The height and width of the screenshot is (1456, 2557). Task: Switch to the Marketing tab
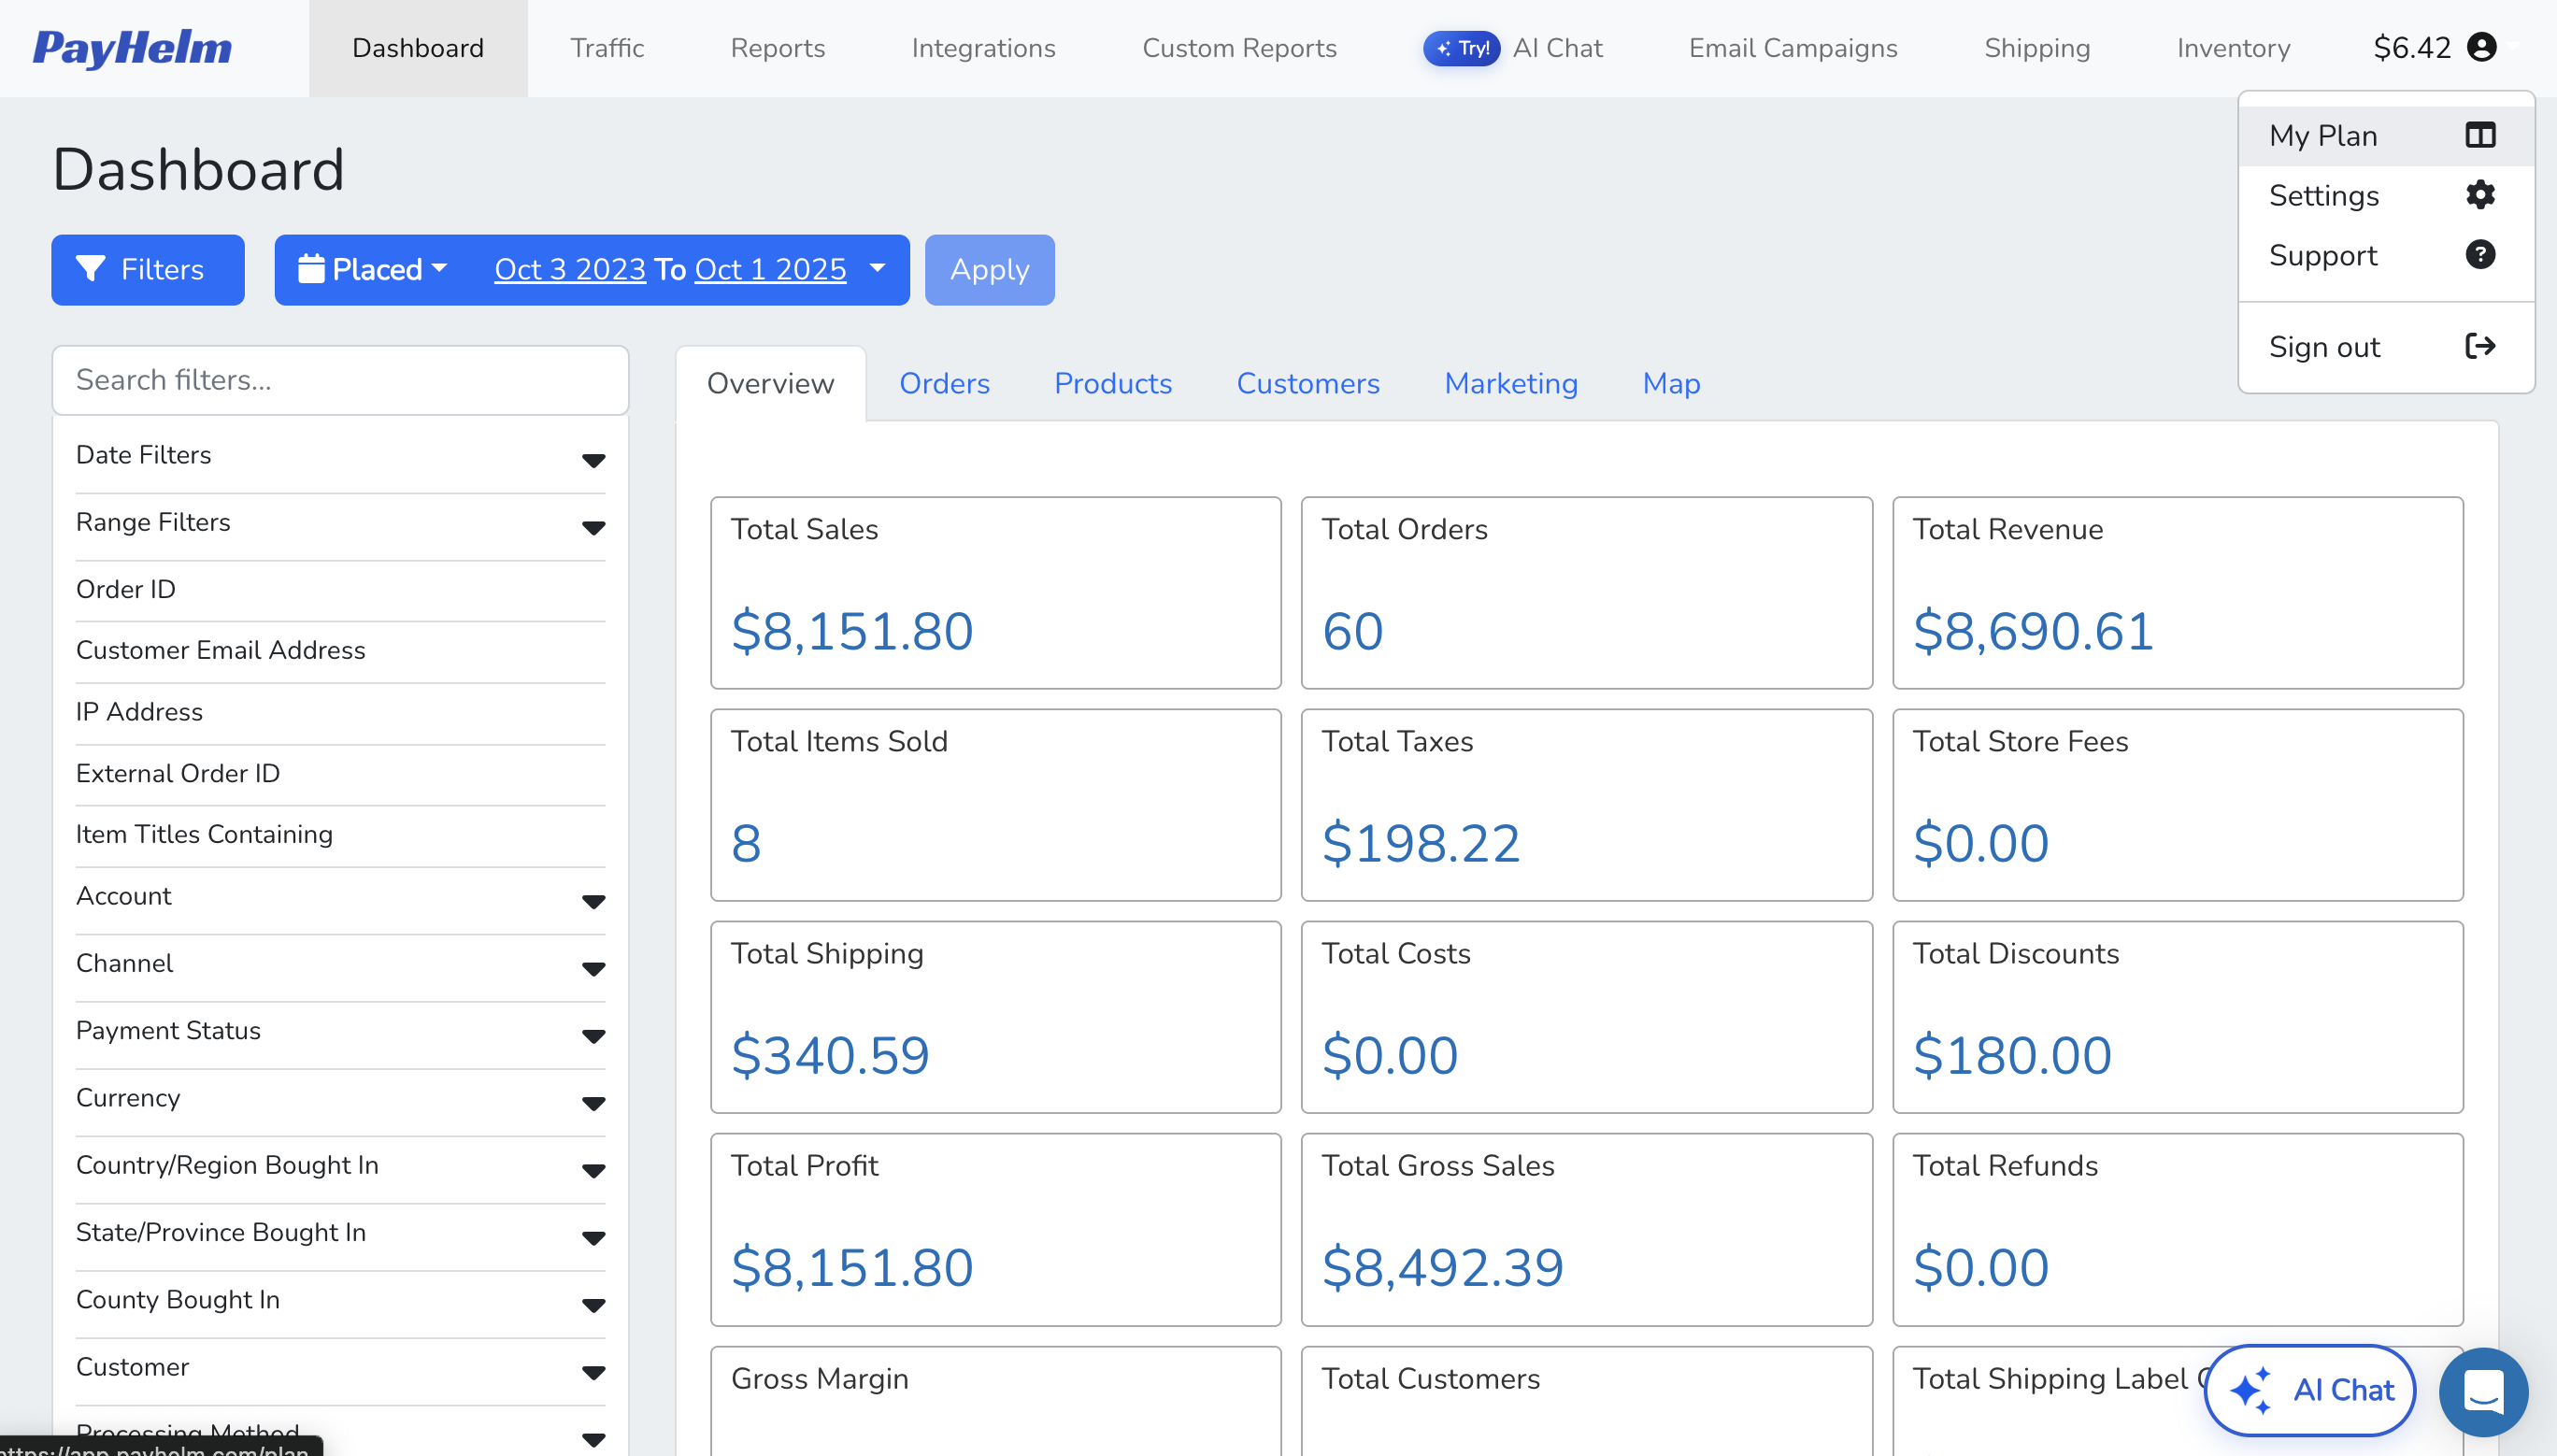1511,383
